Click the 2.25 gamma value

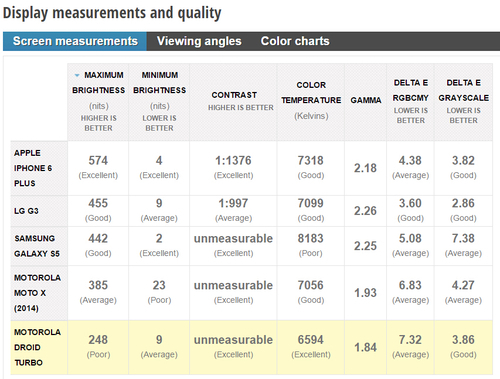pos(365,246)
